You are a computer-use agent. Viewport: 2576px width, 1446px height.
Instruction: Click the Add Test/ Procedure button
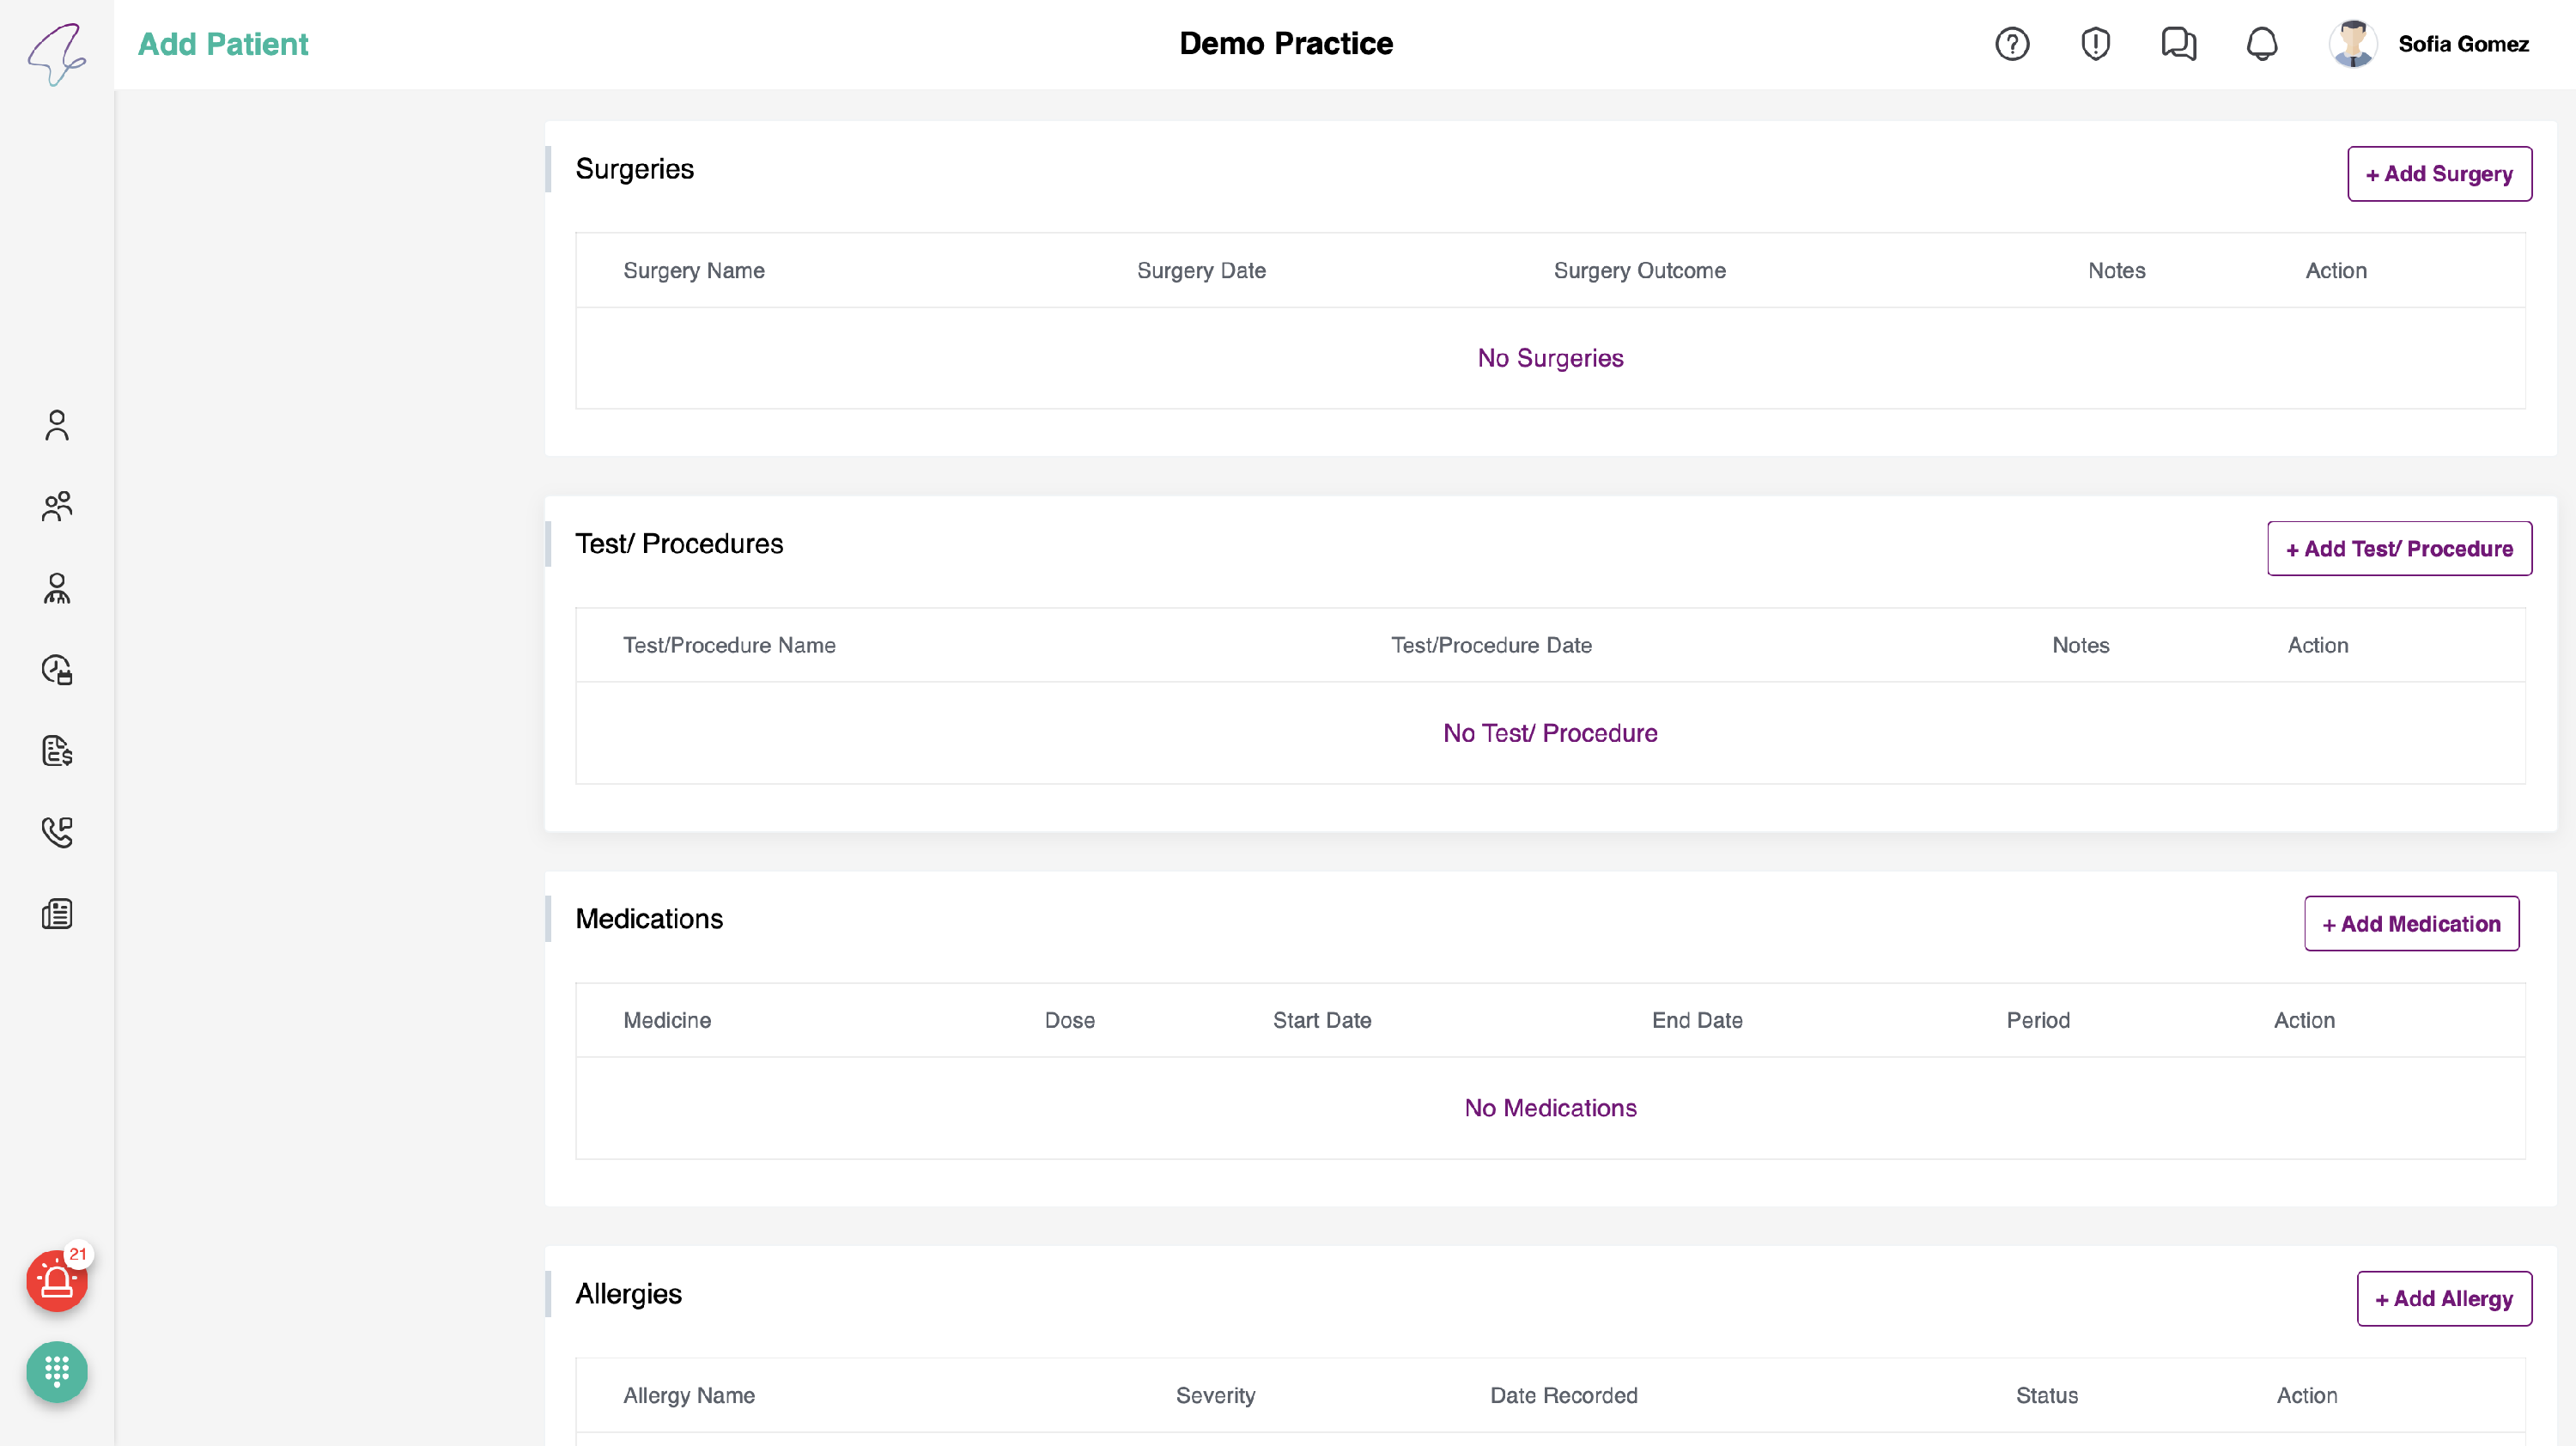(2399, 549)
